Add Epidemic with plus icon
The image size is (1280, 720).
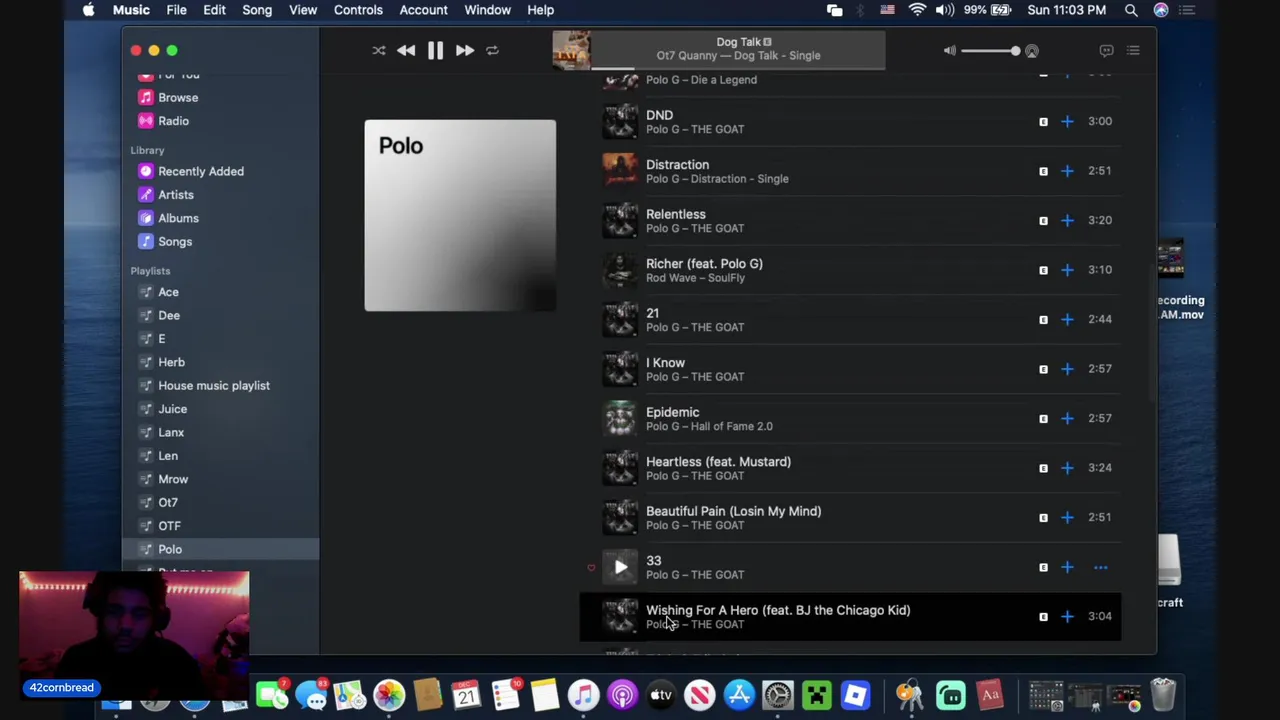click(1067, 418)
